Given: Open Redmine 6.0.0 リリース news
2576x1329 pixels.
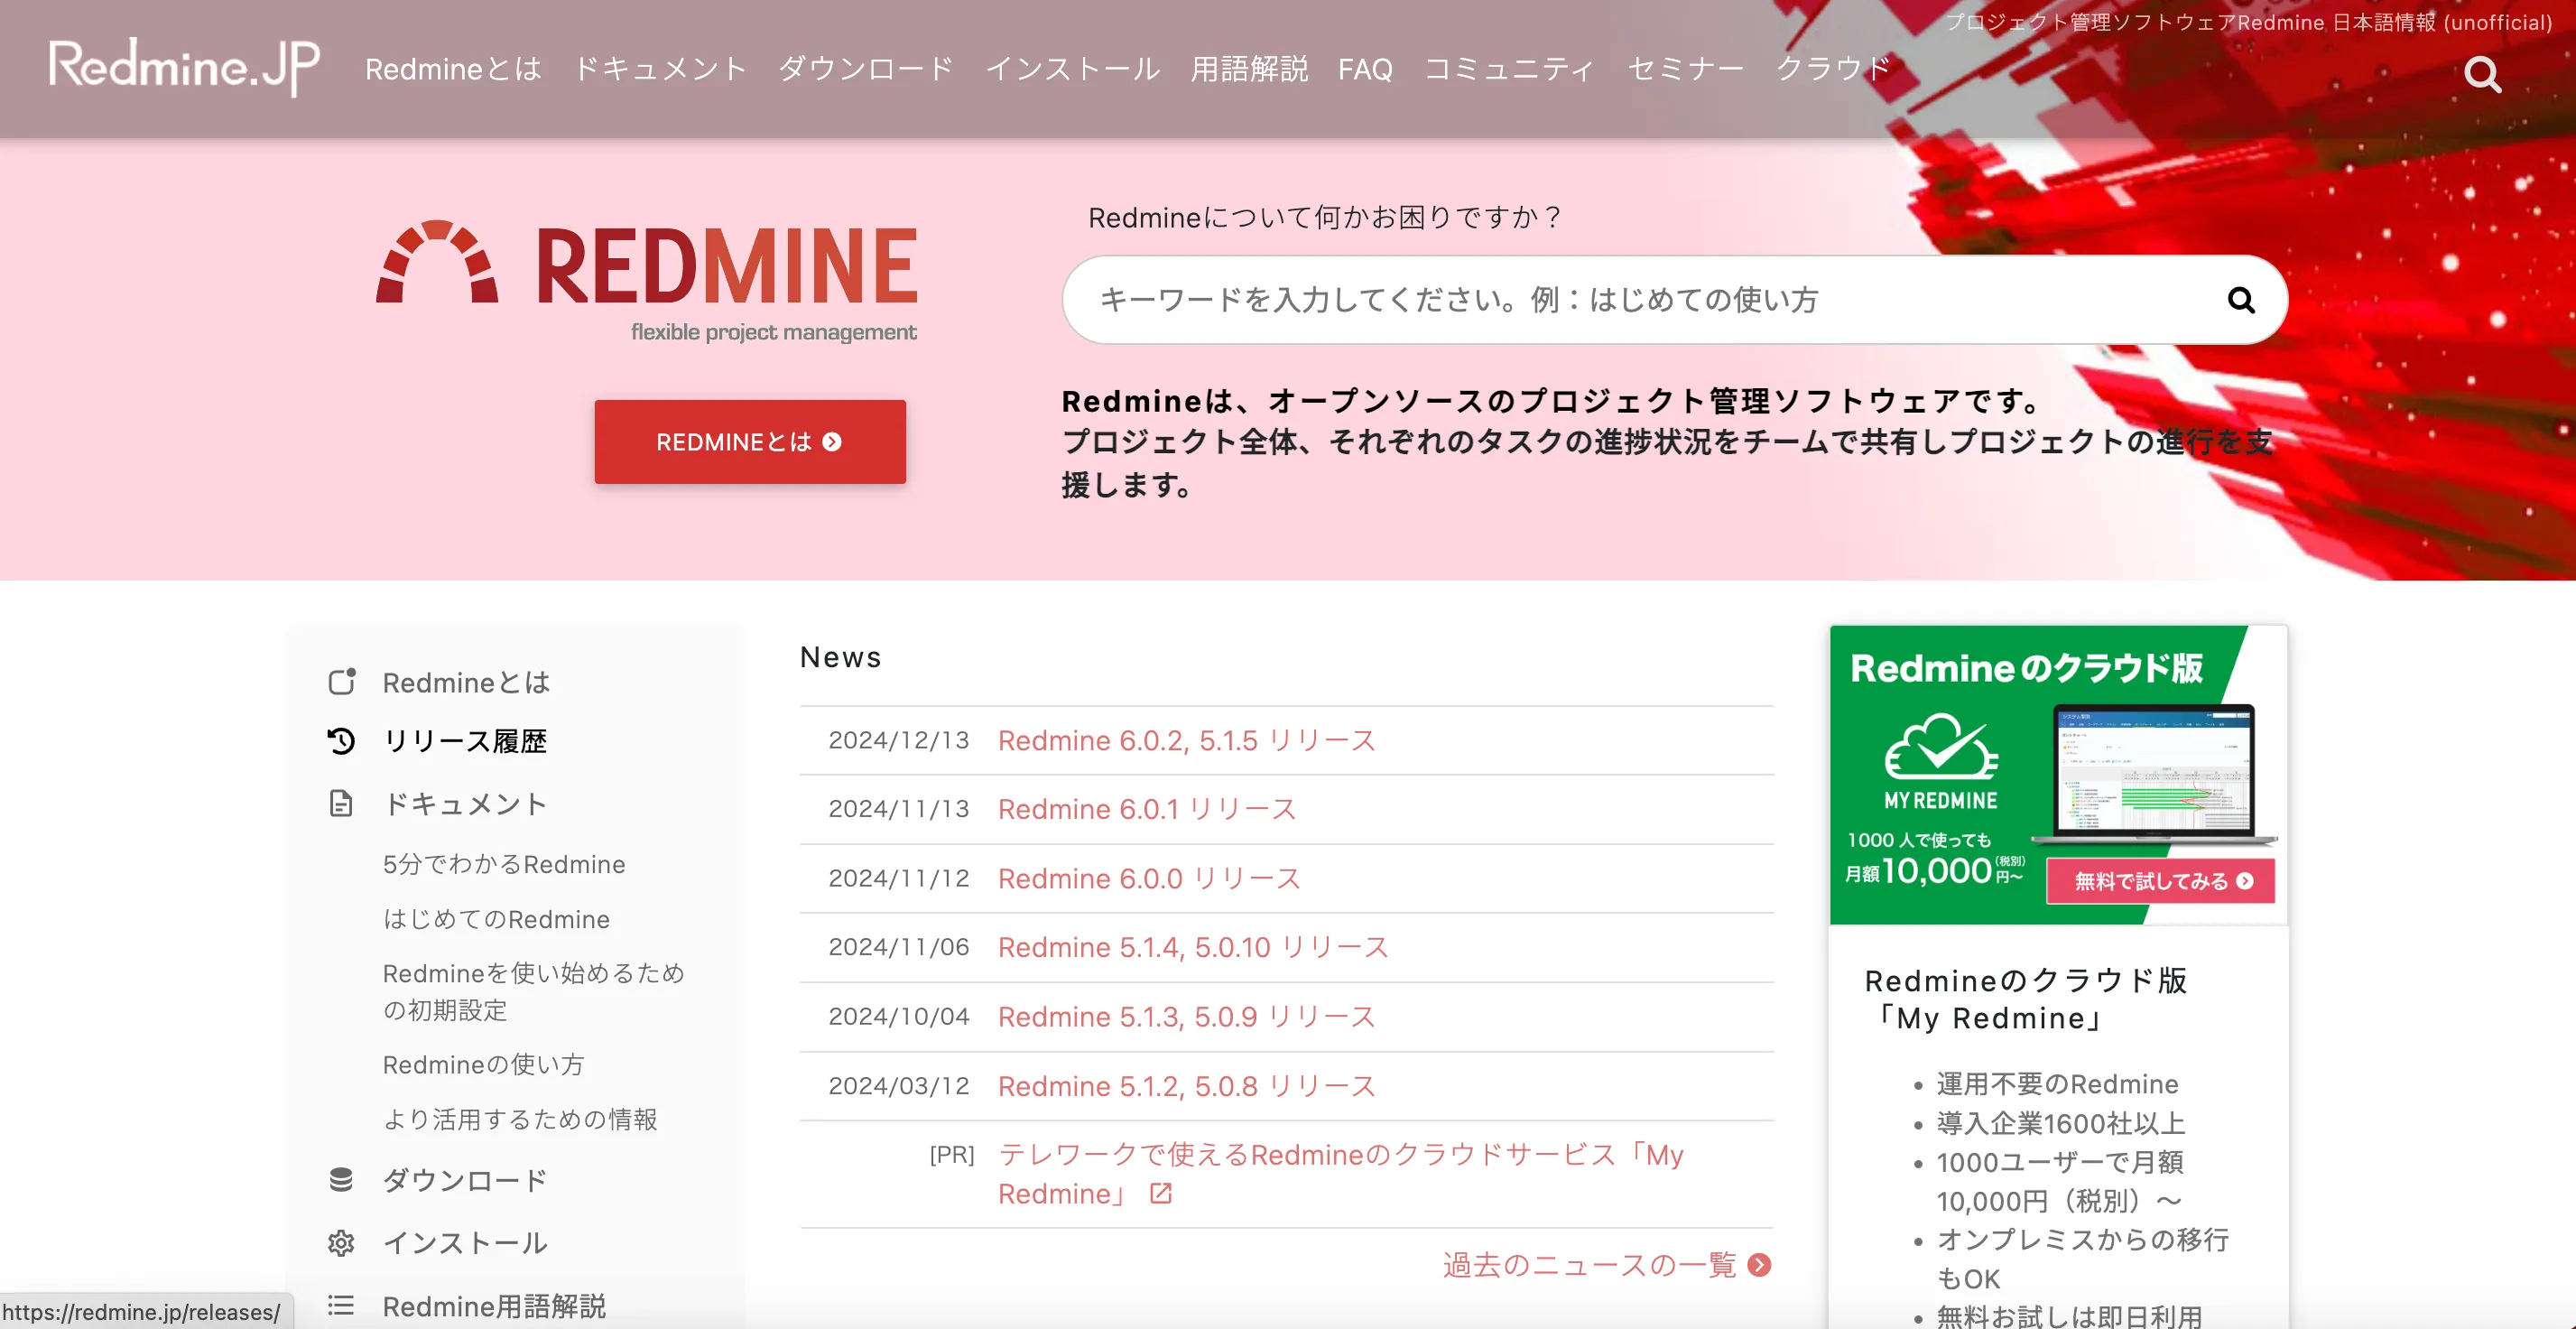Looking at the screenshot, I should coord(1149,878).
